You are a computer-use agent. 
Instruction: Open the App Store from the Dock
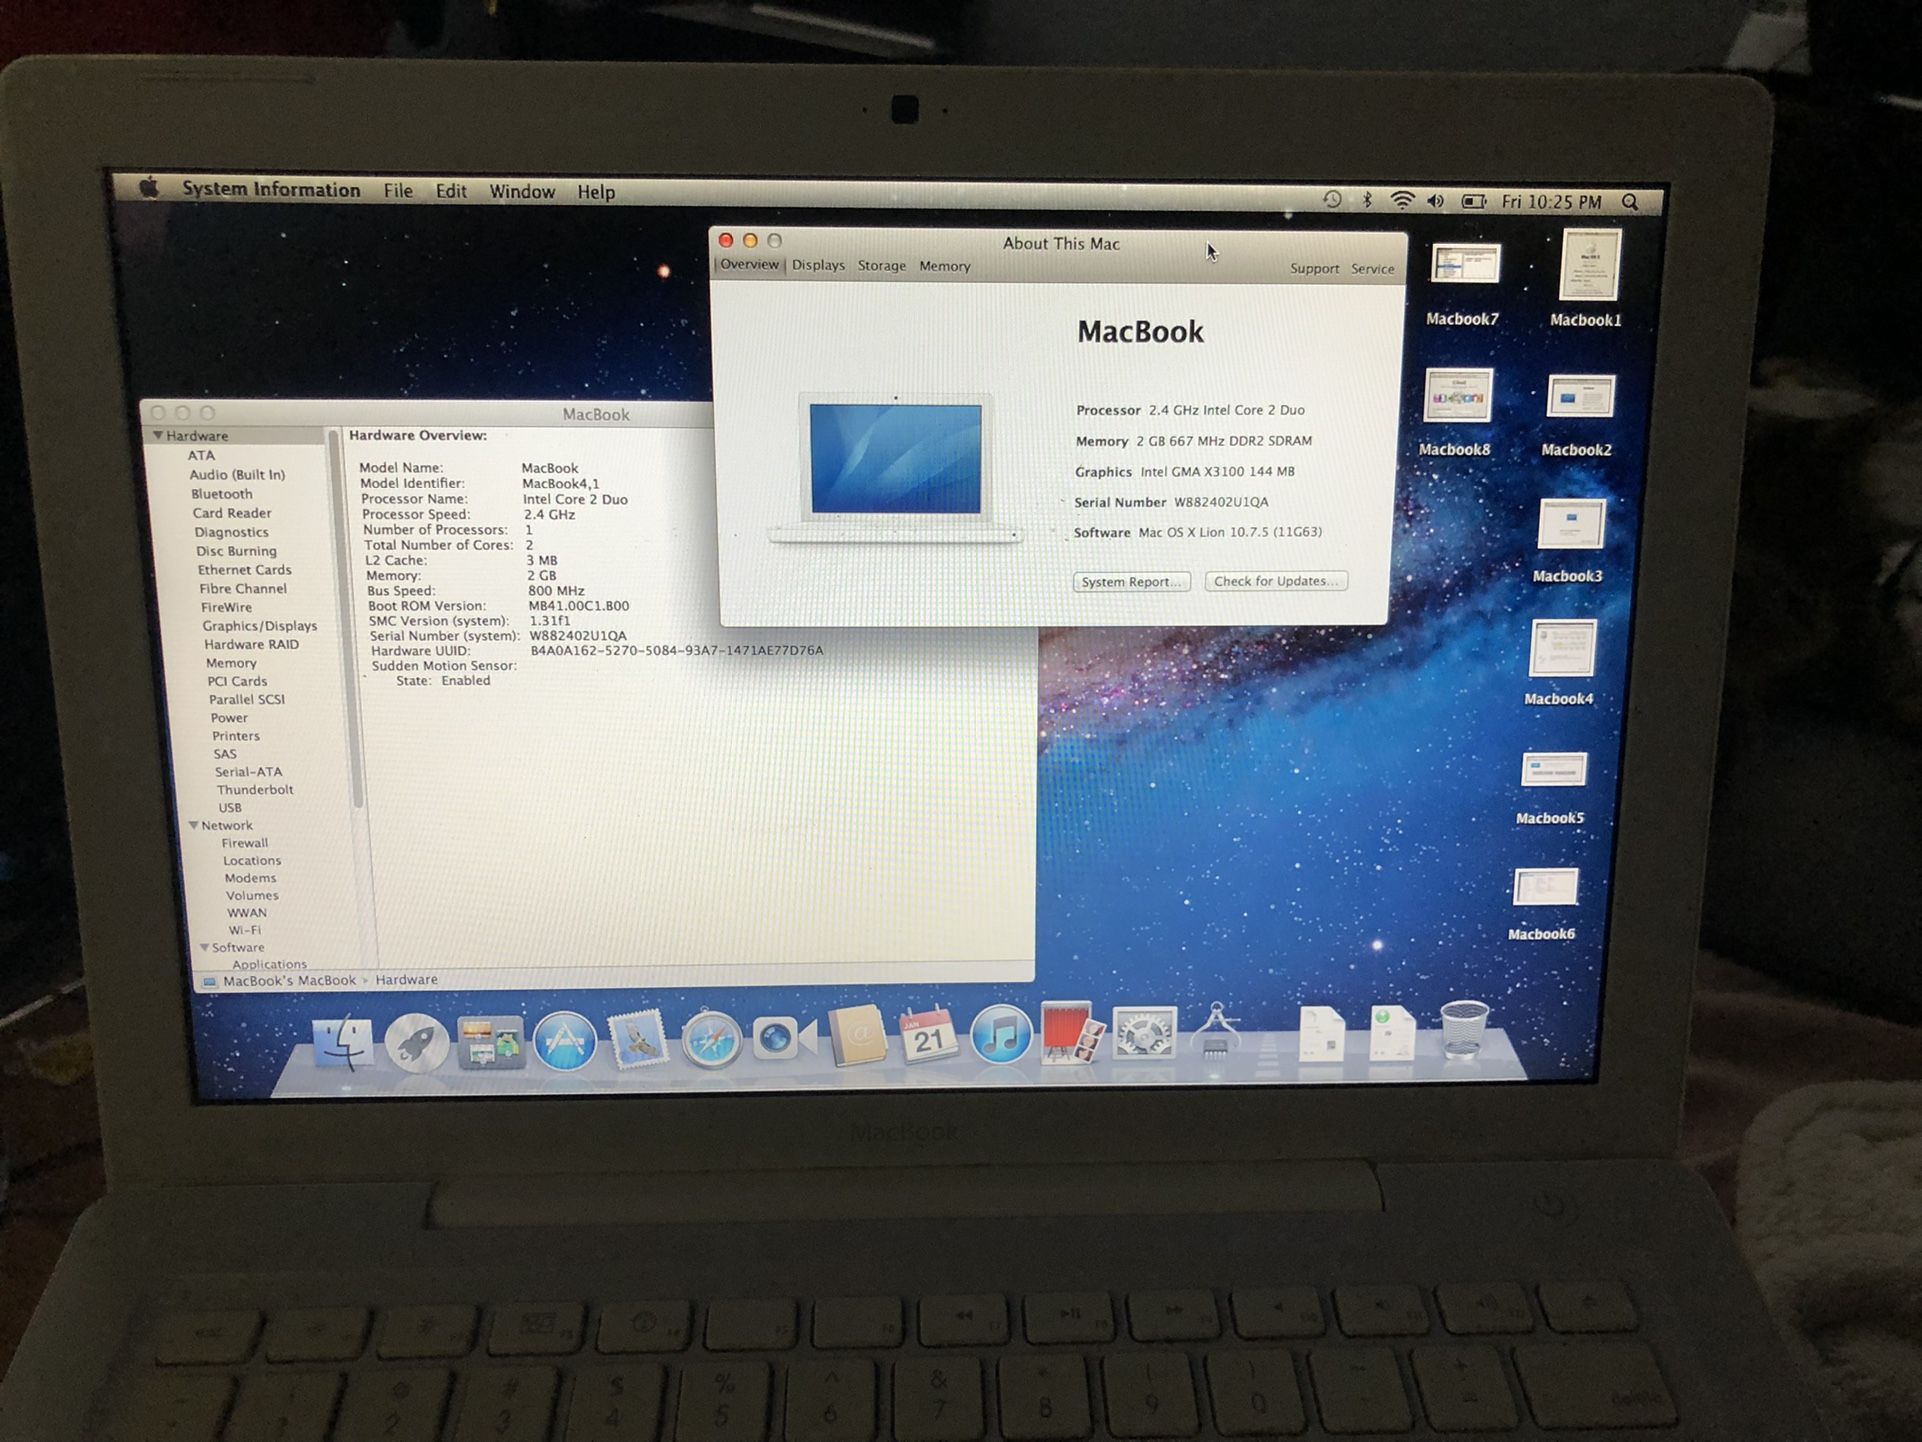[x=565, y=1038]
